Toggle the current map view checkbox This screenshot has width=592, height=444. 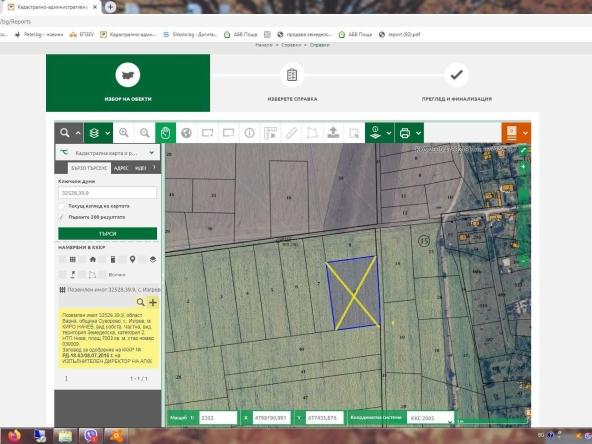(61, 206)
